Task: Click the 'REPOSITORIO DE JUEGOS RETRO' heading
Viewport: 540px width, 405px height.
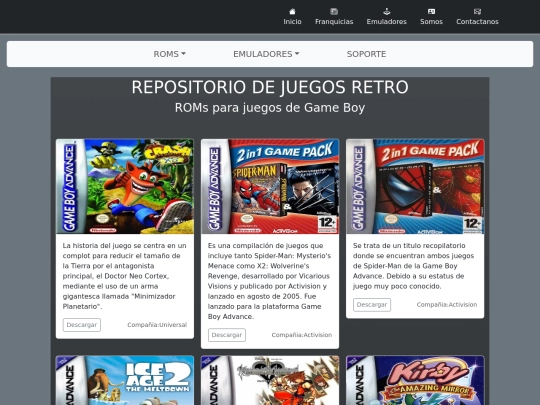Action: click(x=270, y=87)
